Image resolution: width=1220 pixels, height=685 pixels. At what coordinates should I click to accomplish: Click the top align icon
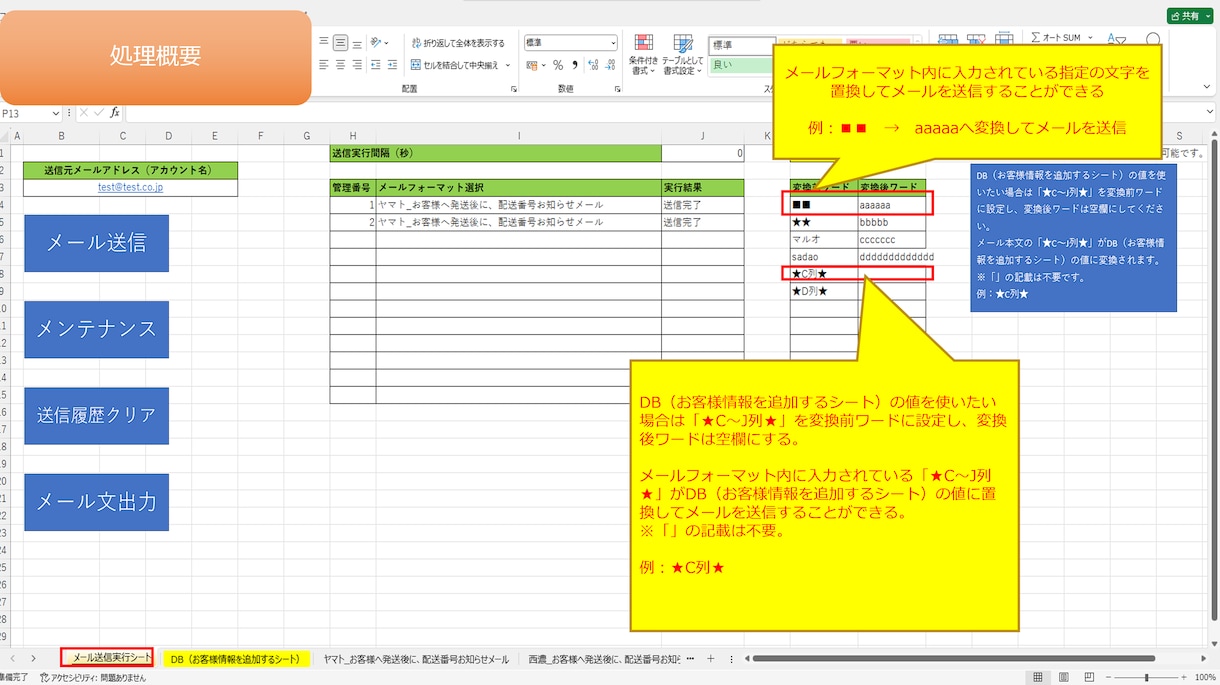[325, 43]
